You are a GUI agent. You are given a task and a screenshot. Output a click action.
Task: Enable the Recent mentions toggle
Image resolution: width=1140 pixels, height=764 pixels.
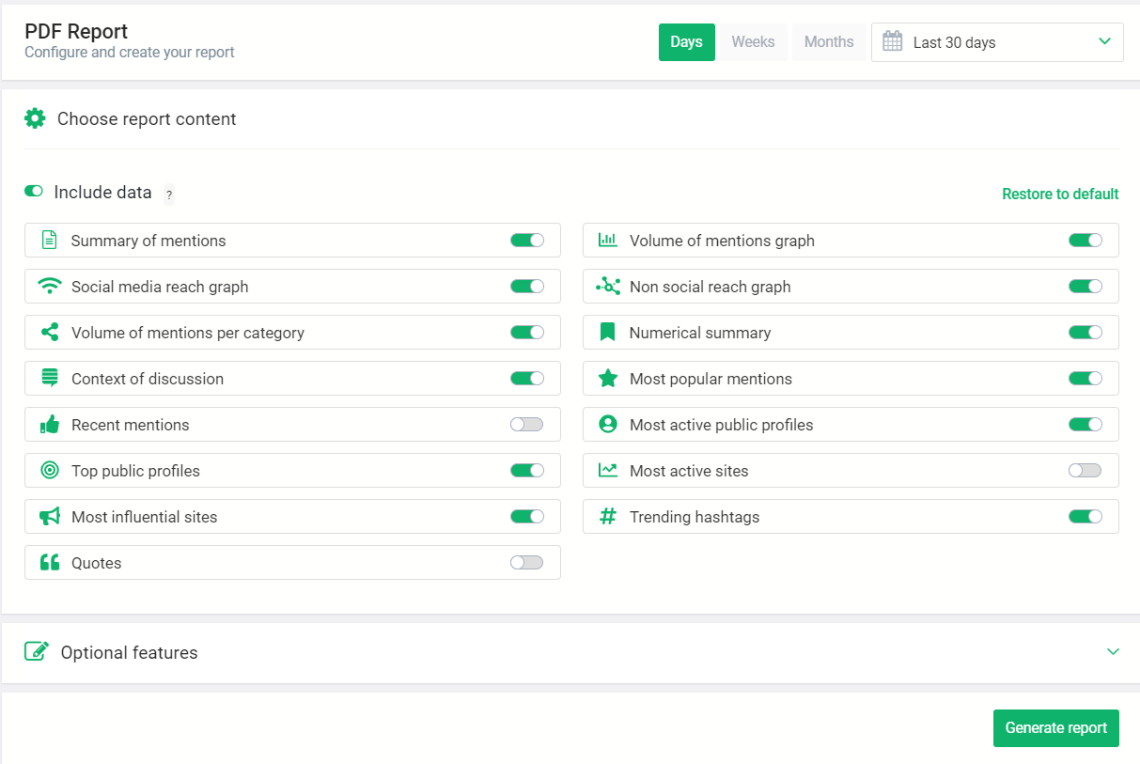click(x=527, y=424)
